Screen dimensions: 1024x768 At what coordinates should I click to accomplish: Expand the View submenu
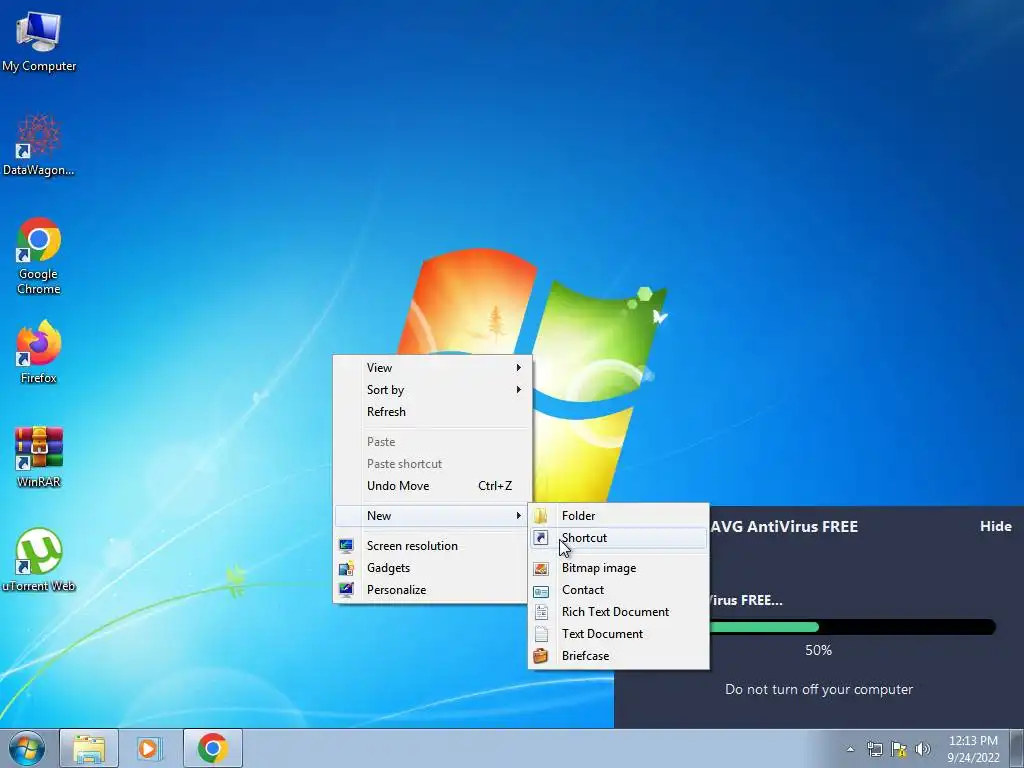tap(432, 368)
